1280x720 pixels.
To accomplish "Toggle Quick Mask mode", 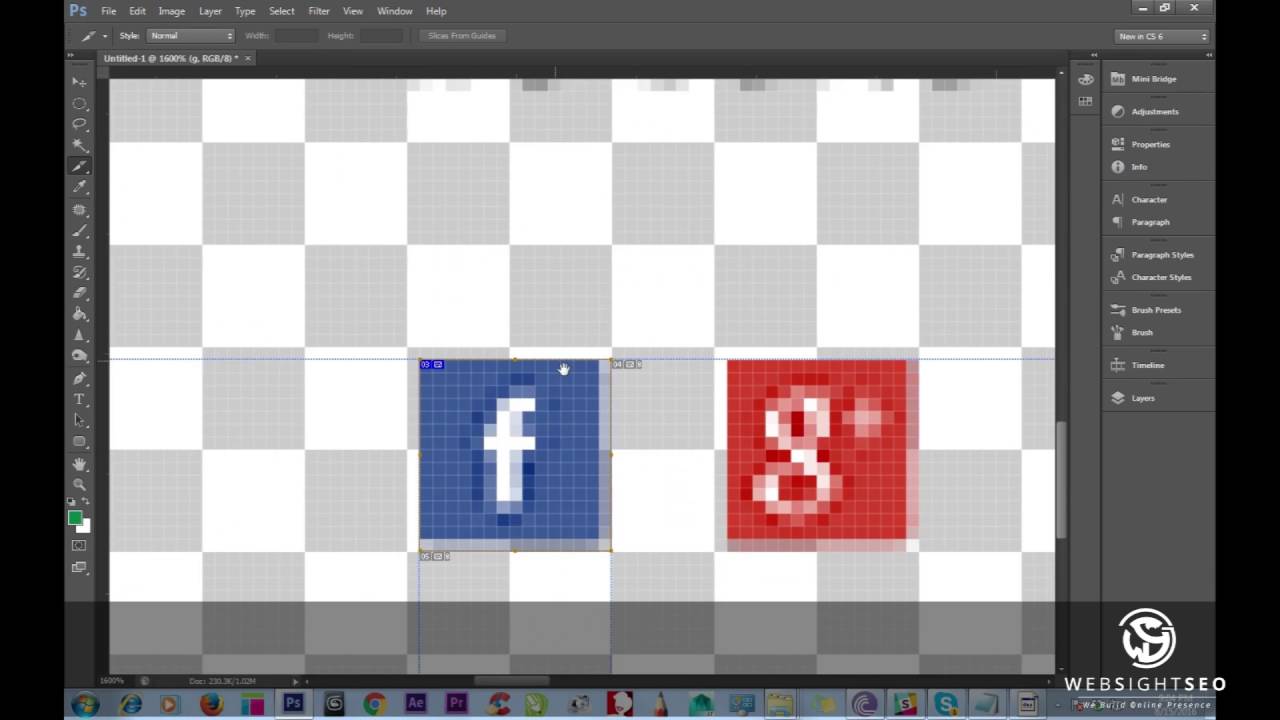I will tap(79, 546).
